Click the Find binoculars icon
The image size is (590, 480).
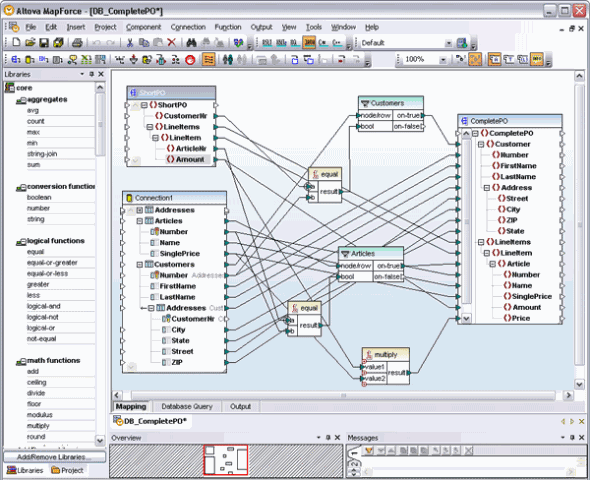(192, 42)
